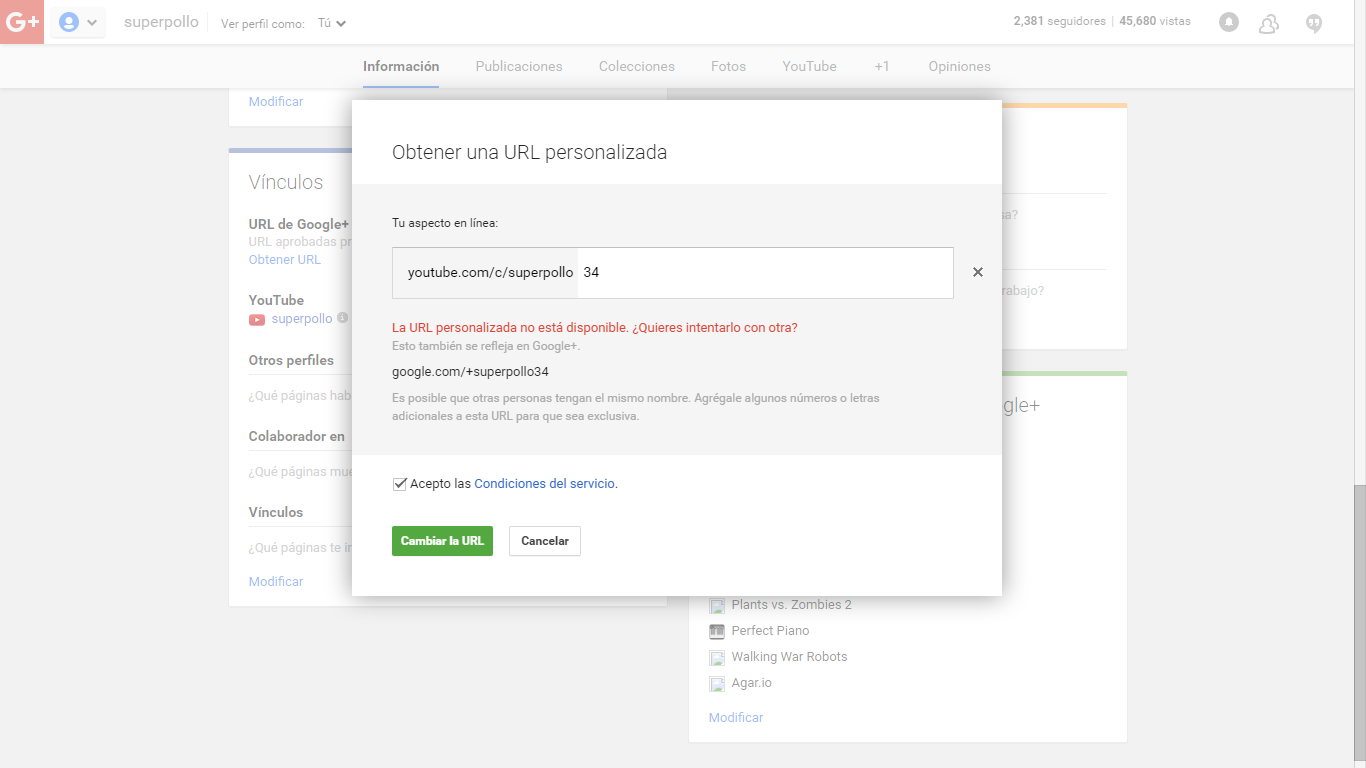Click the 'Perfect Piano' app name
1366x768 pixels.
tap(771, 631)
